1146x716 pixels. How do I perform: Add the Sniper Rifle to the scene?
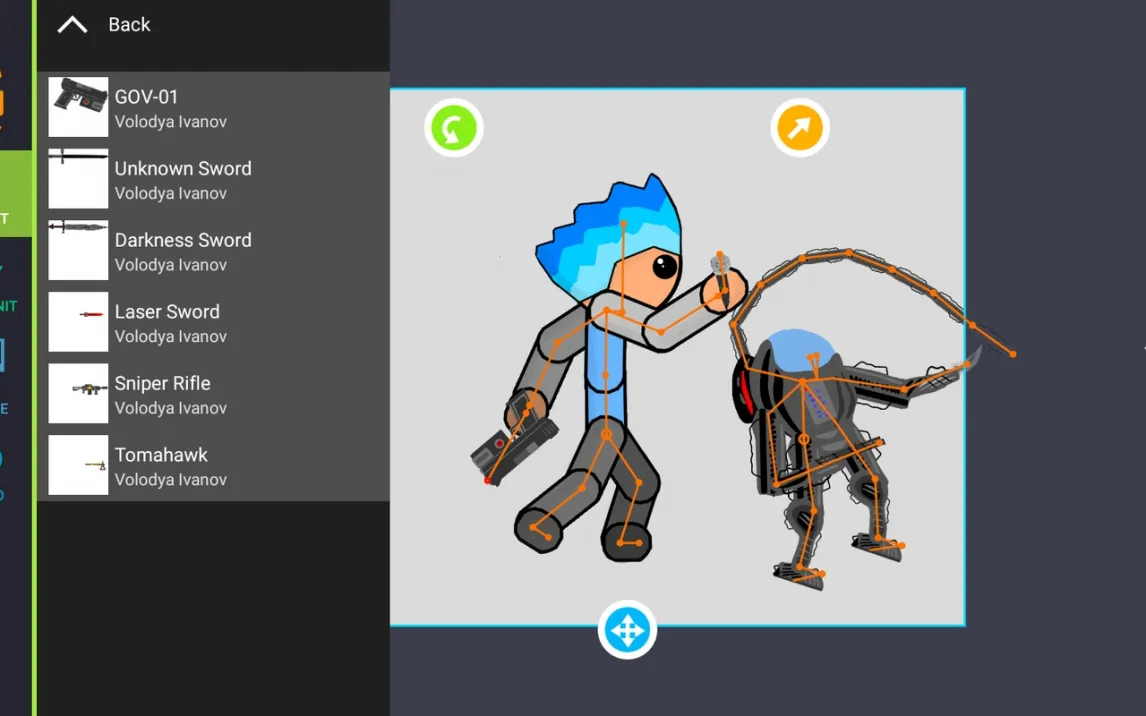[213, 394]
